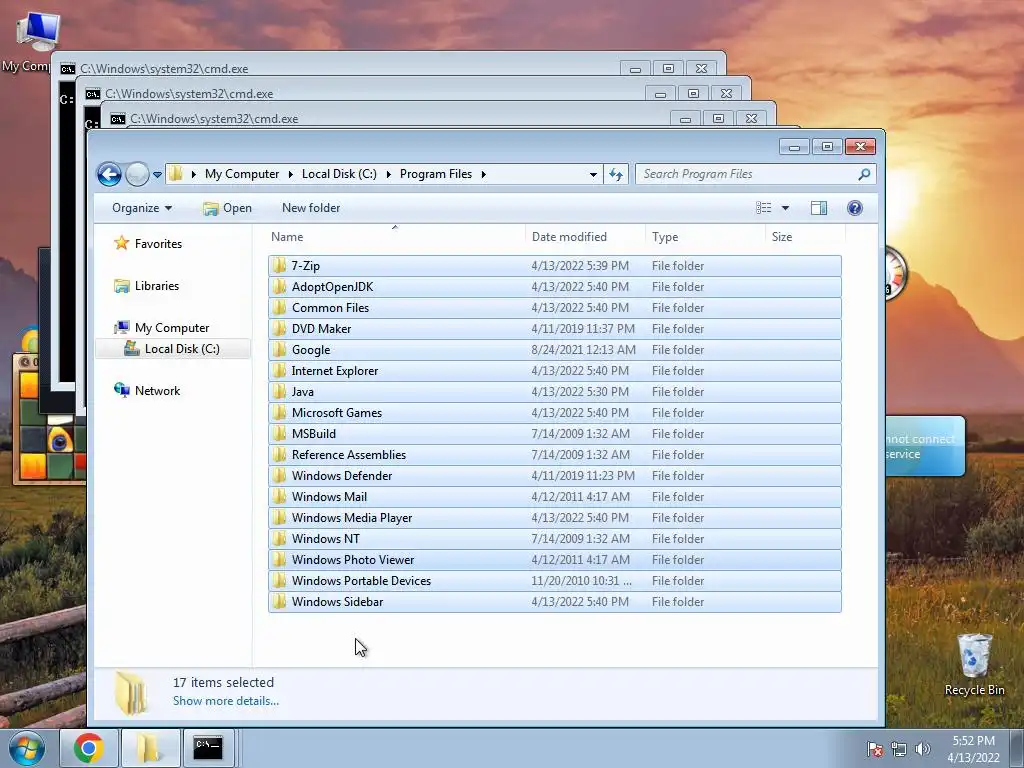
Task: Refresh the Program Files folder view
Action: pos(616,174)
